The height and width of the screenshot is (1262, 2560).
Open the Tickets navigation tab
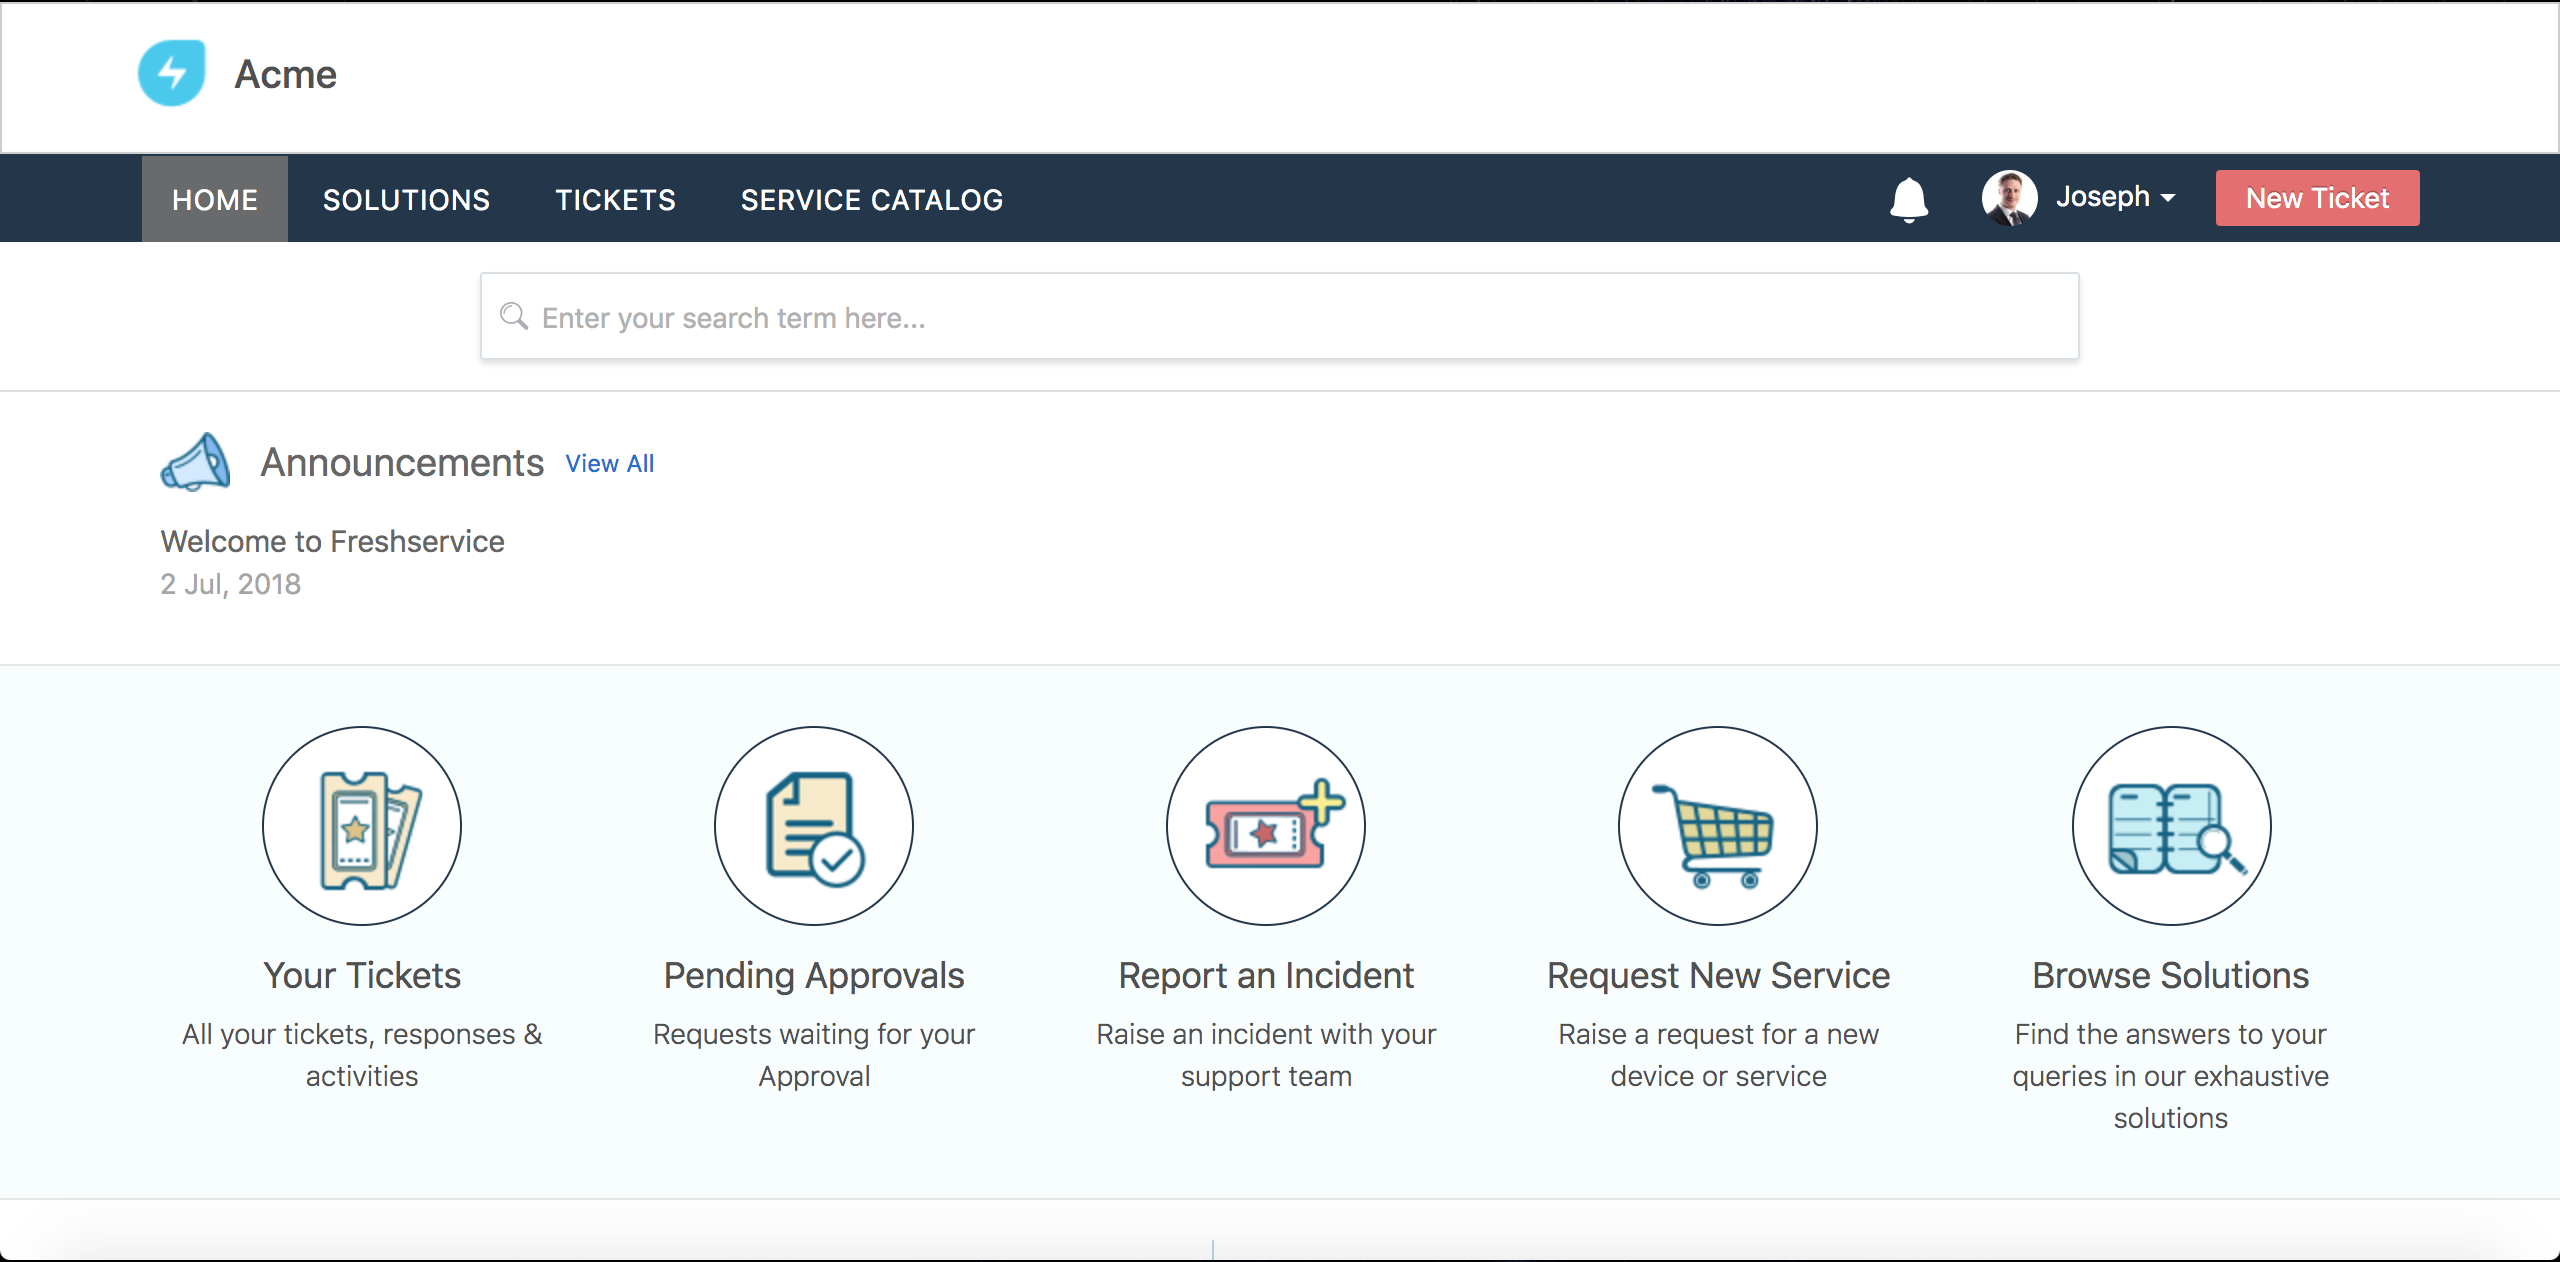click(x=615, y=200)
